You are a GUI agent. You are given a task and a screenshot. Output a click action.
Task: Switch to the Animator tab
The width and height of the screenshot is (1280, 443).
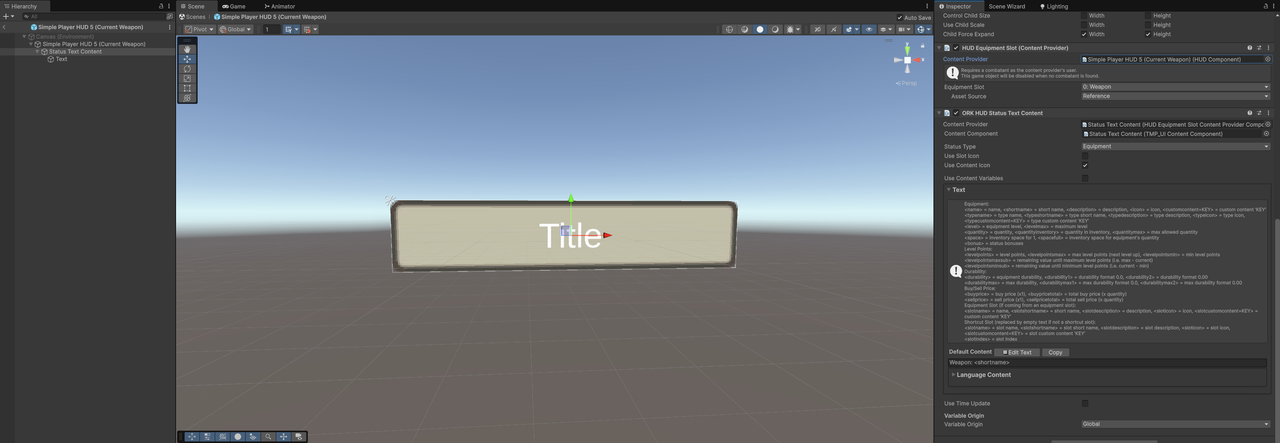pyautogui.click(x=278, y=6)
